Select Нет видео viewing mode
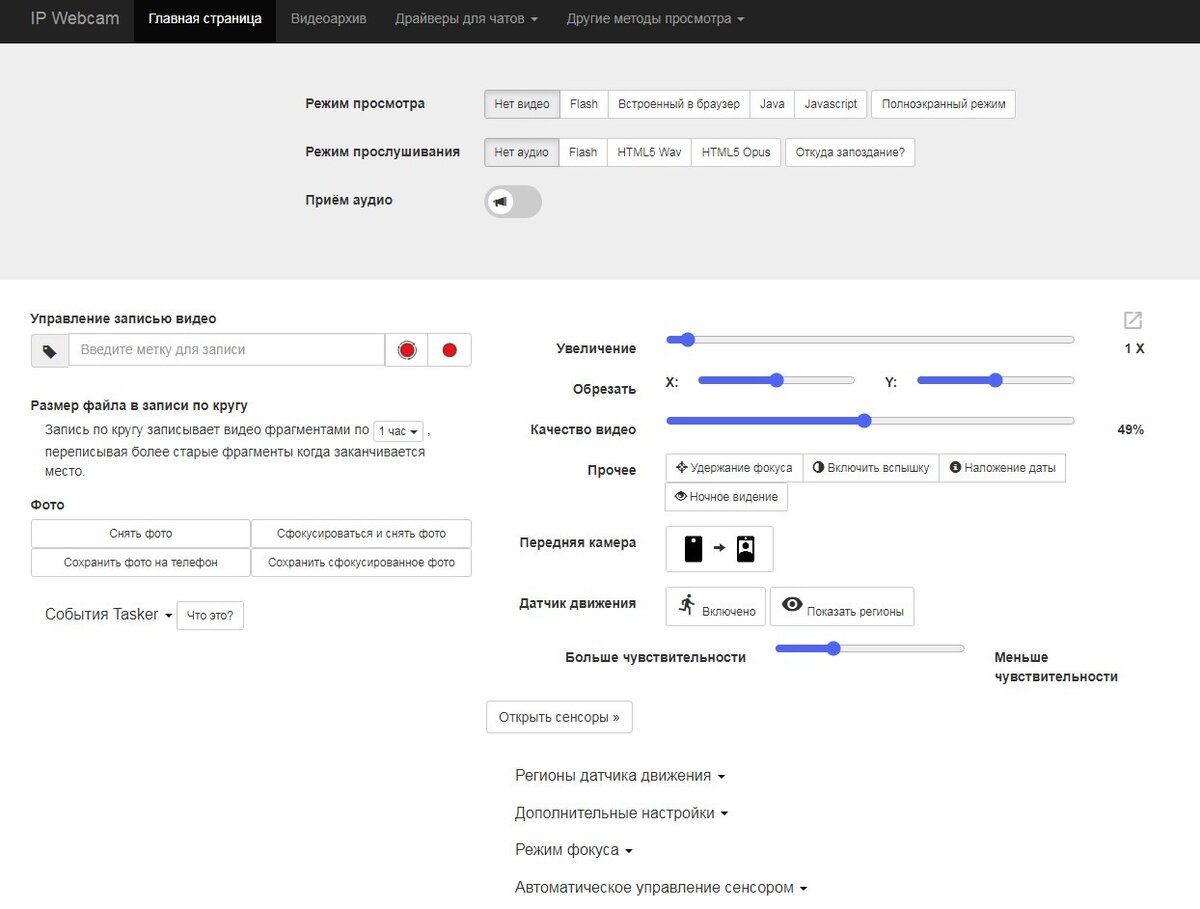1200x909 pixels. click(522, 104)
